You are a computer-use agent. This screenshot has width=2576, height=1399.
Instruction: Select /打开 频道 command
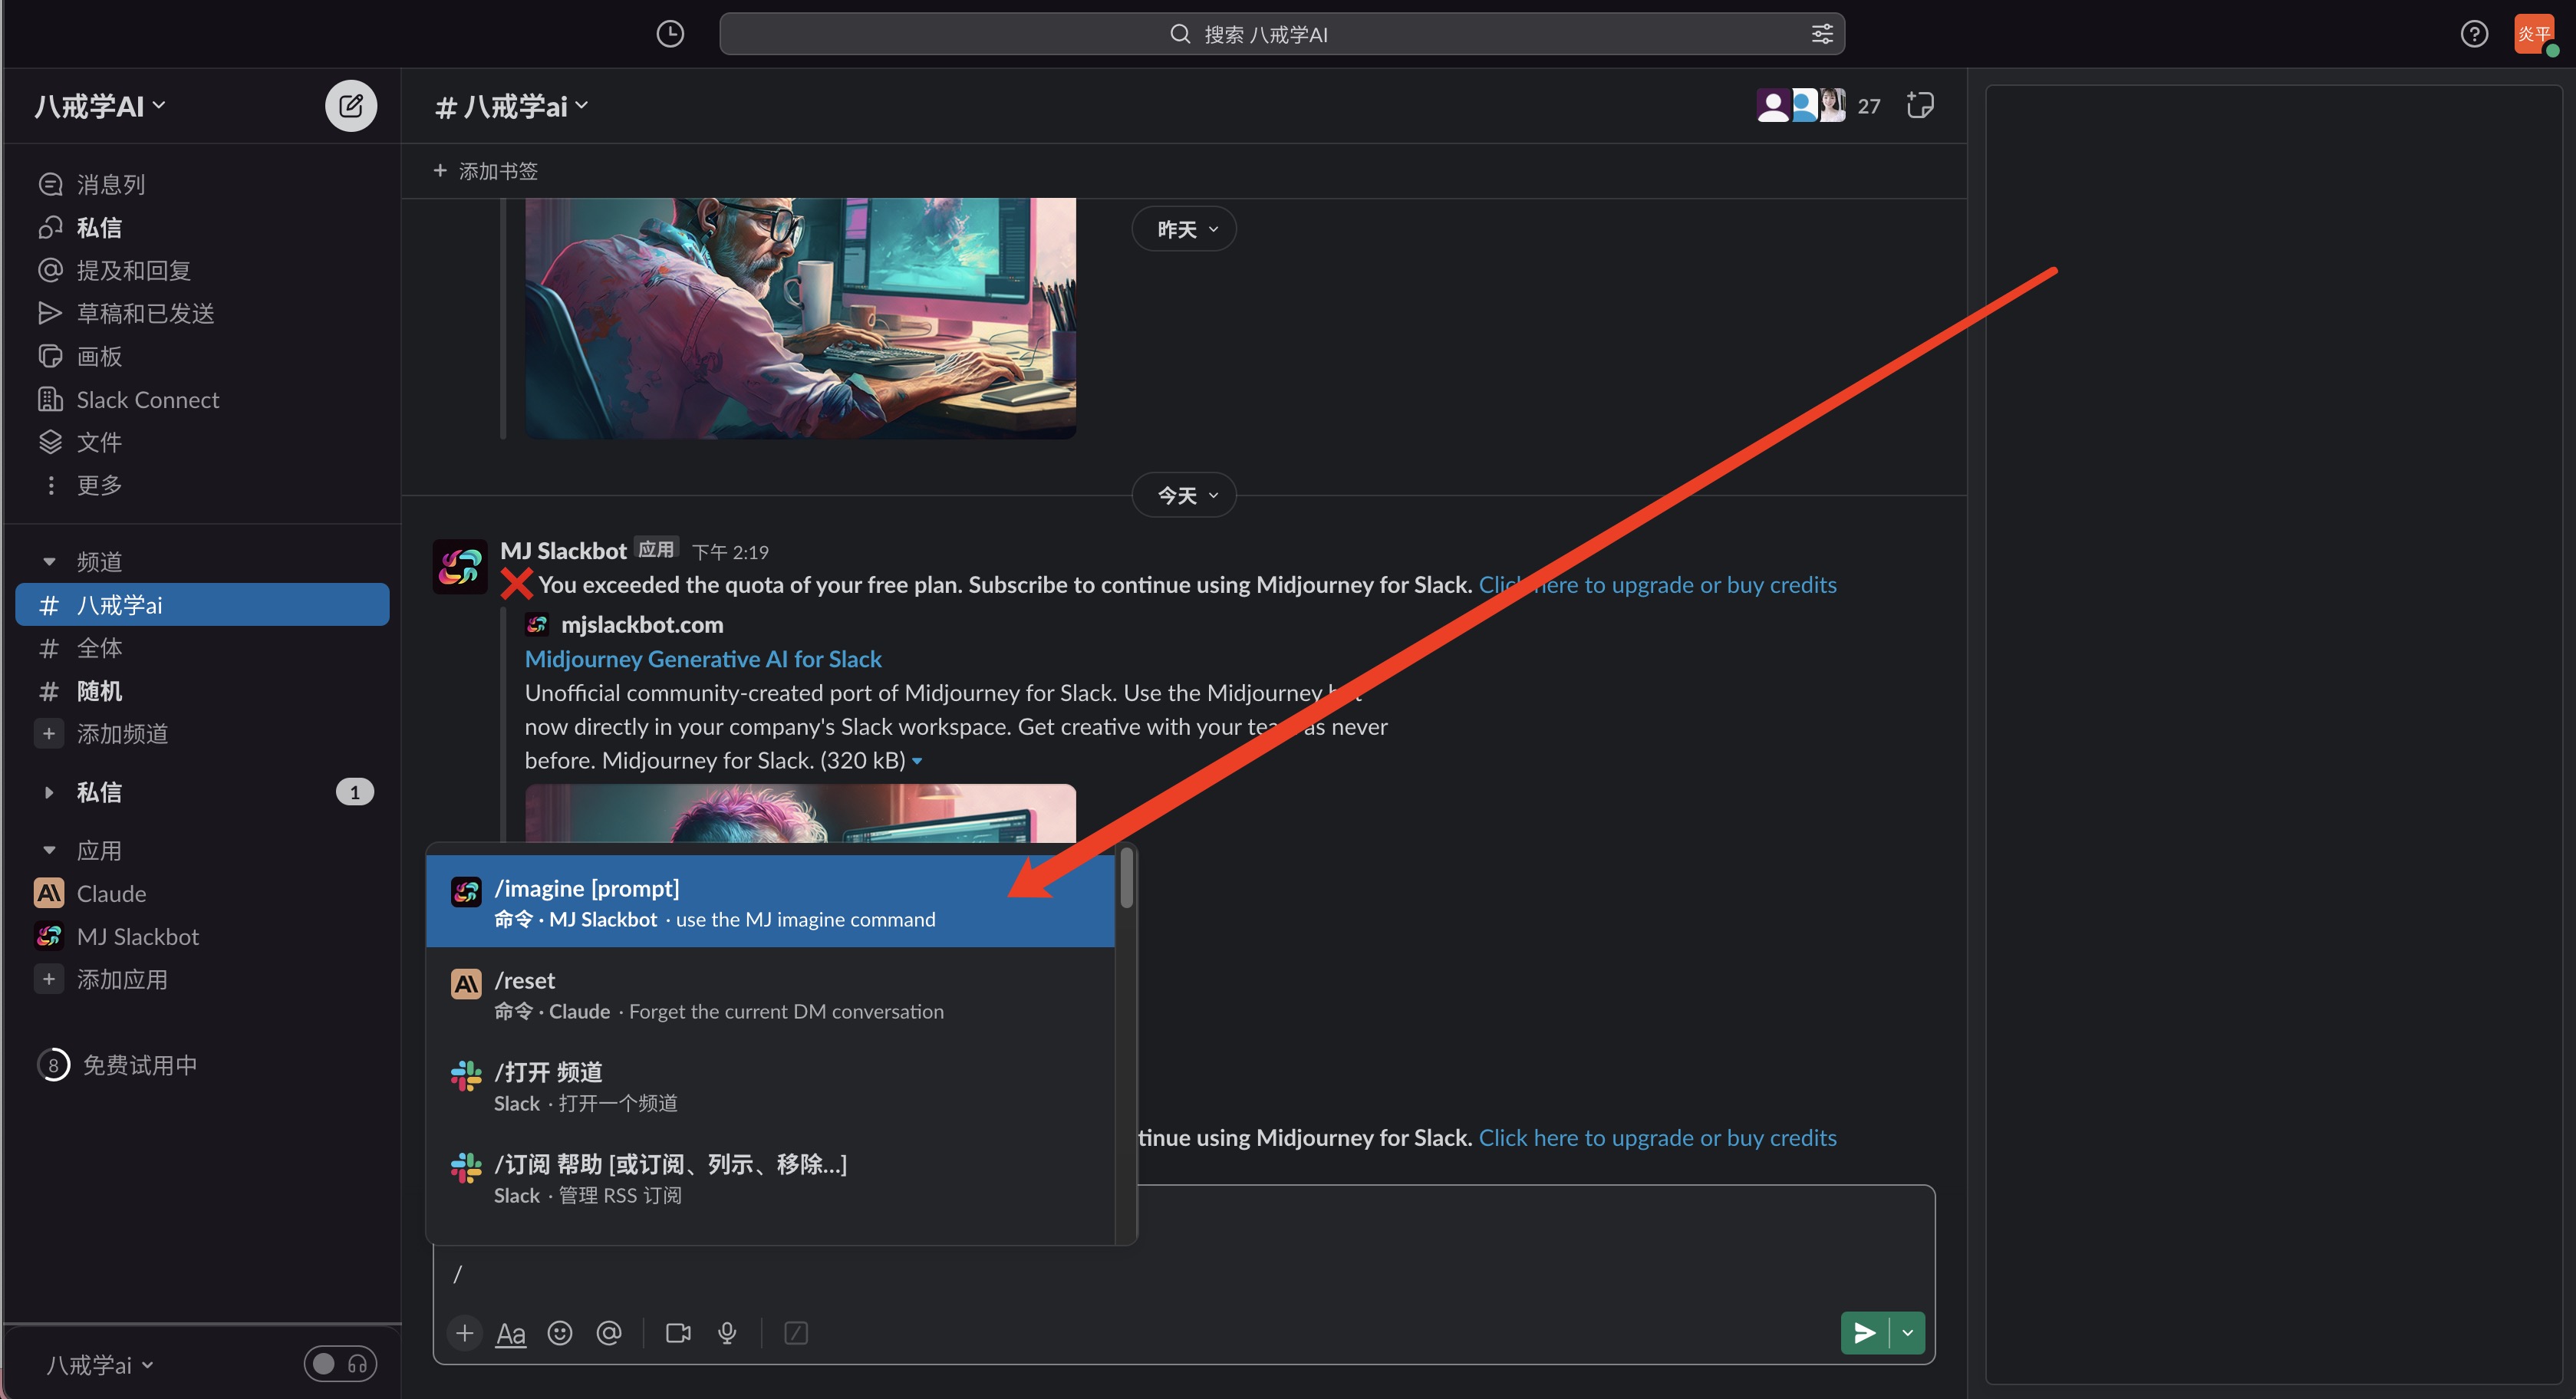(x=770, y=1086)
